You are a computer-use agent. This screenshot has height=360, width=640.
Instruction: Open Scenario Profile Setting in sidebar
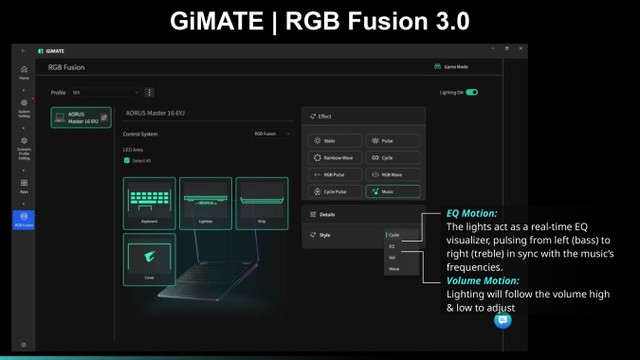coord(24,148)
